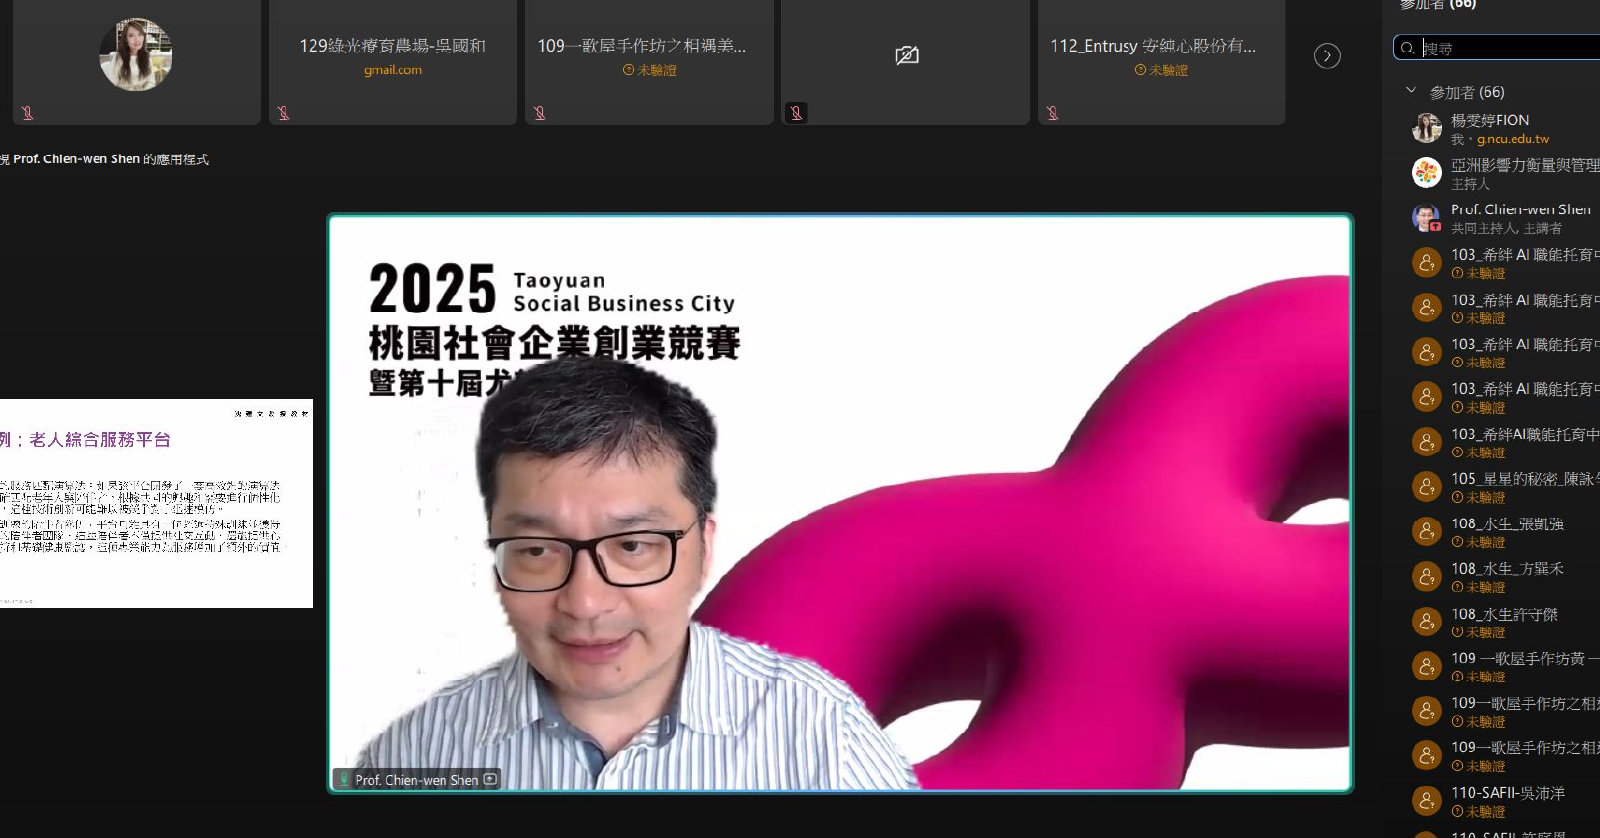This screenshot has width=1600, height=838.
Task: Click avatar of 108_水生_張凱強
Action: click(1426, 531)
